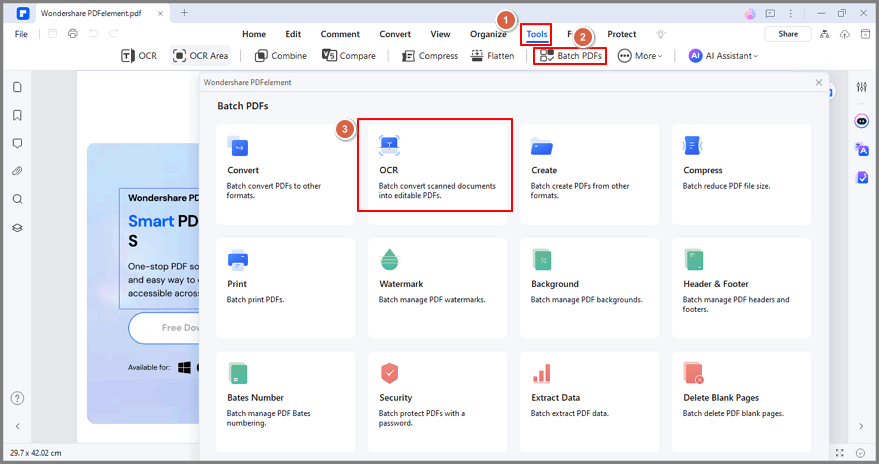
Task: Click the print icon in quick toolbar
Action: (73, 34)
